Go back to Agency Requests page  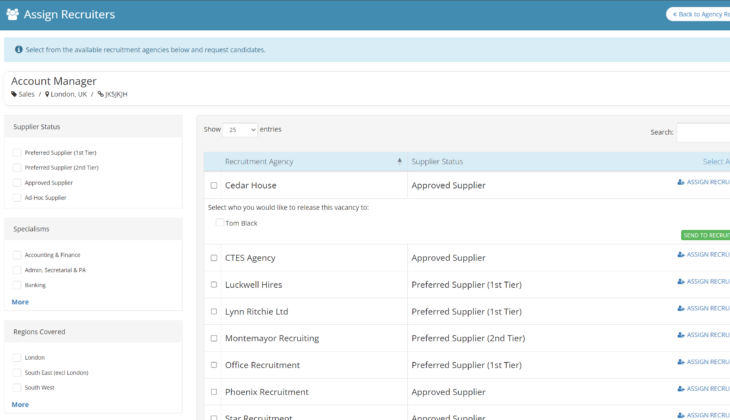coord(699,14)
